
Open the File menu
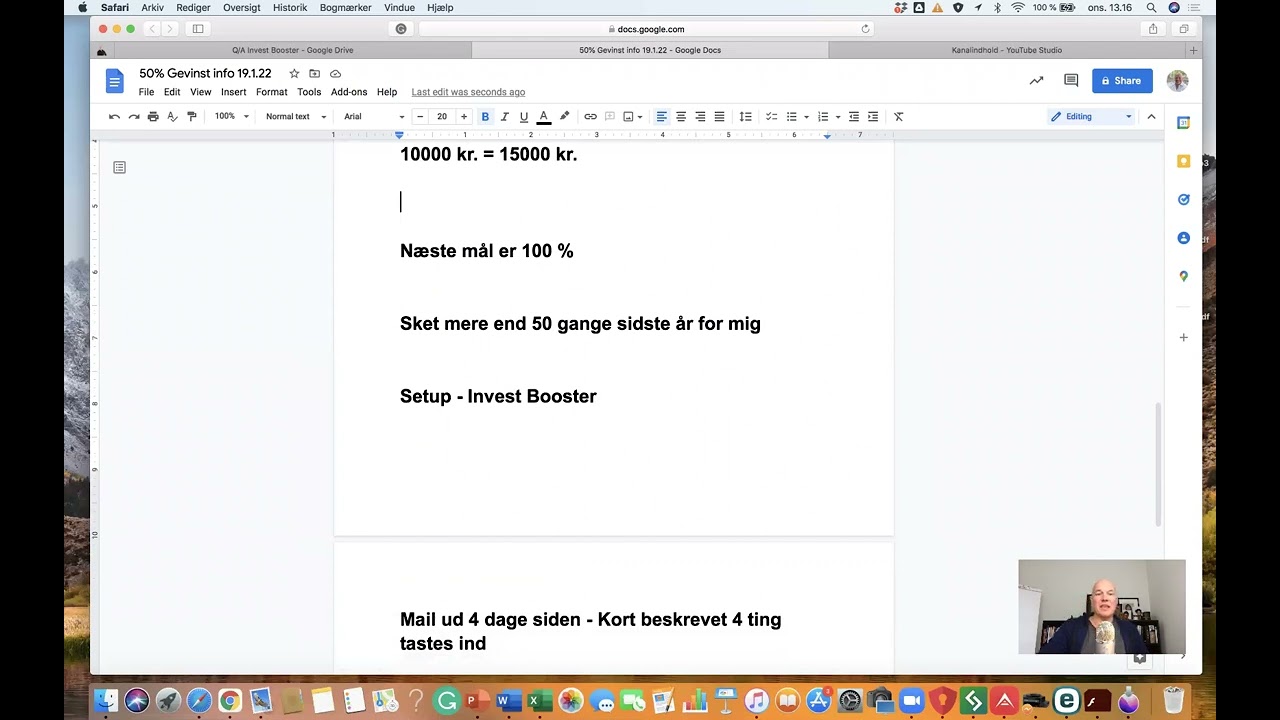point(146,92)
